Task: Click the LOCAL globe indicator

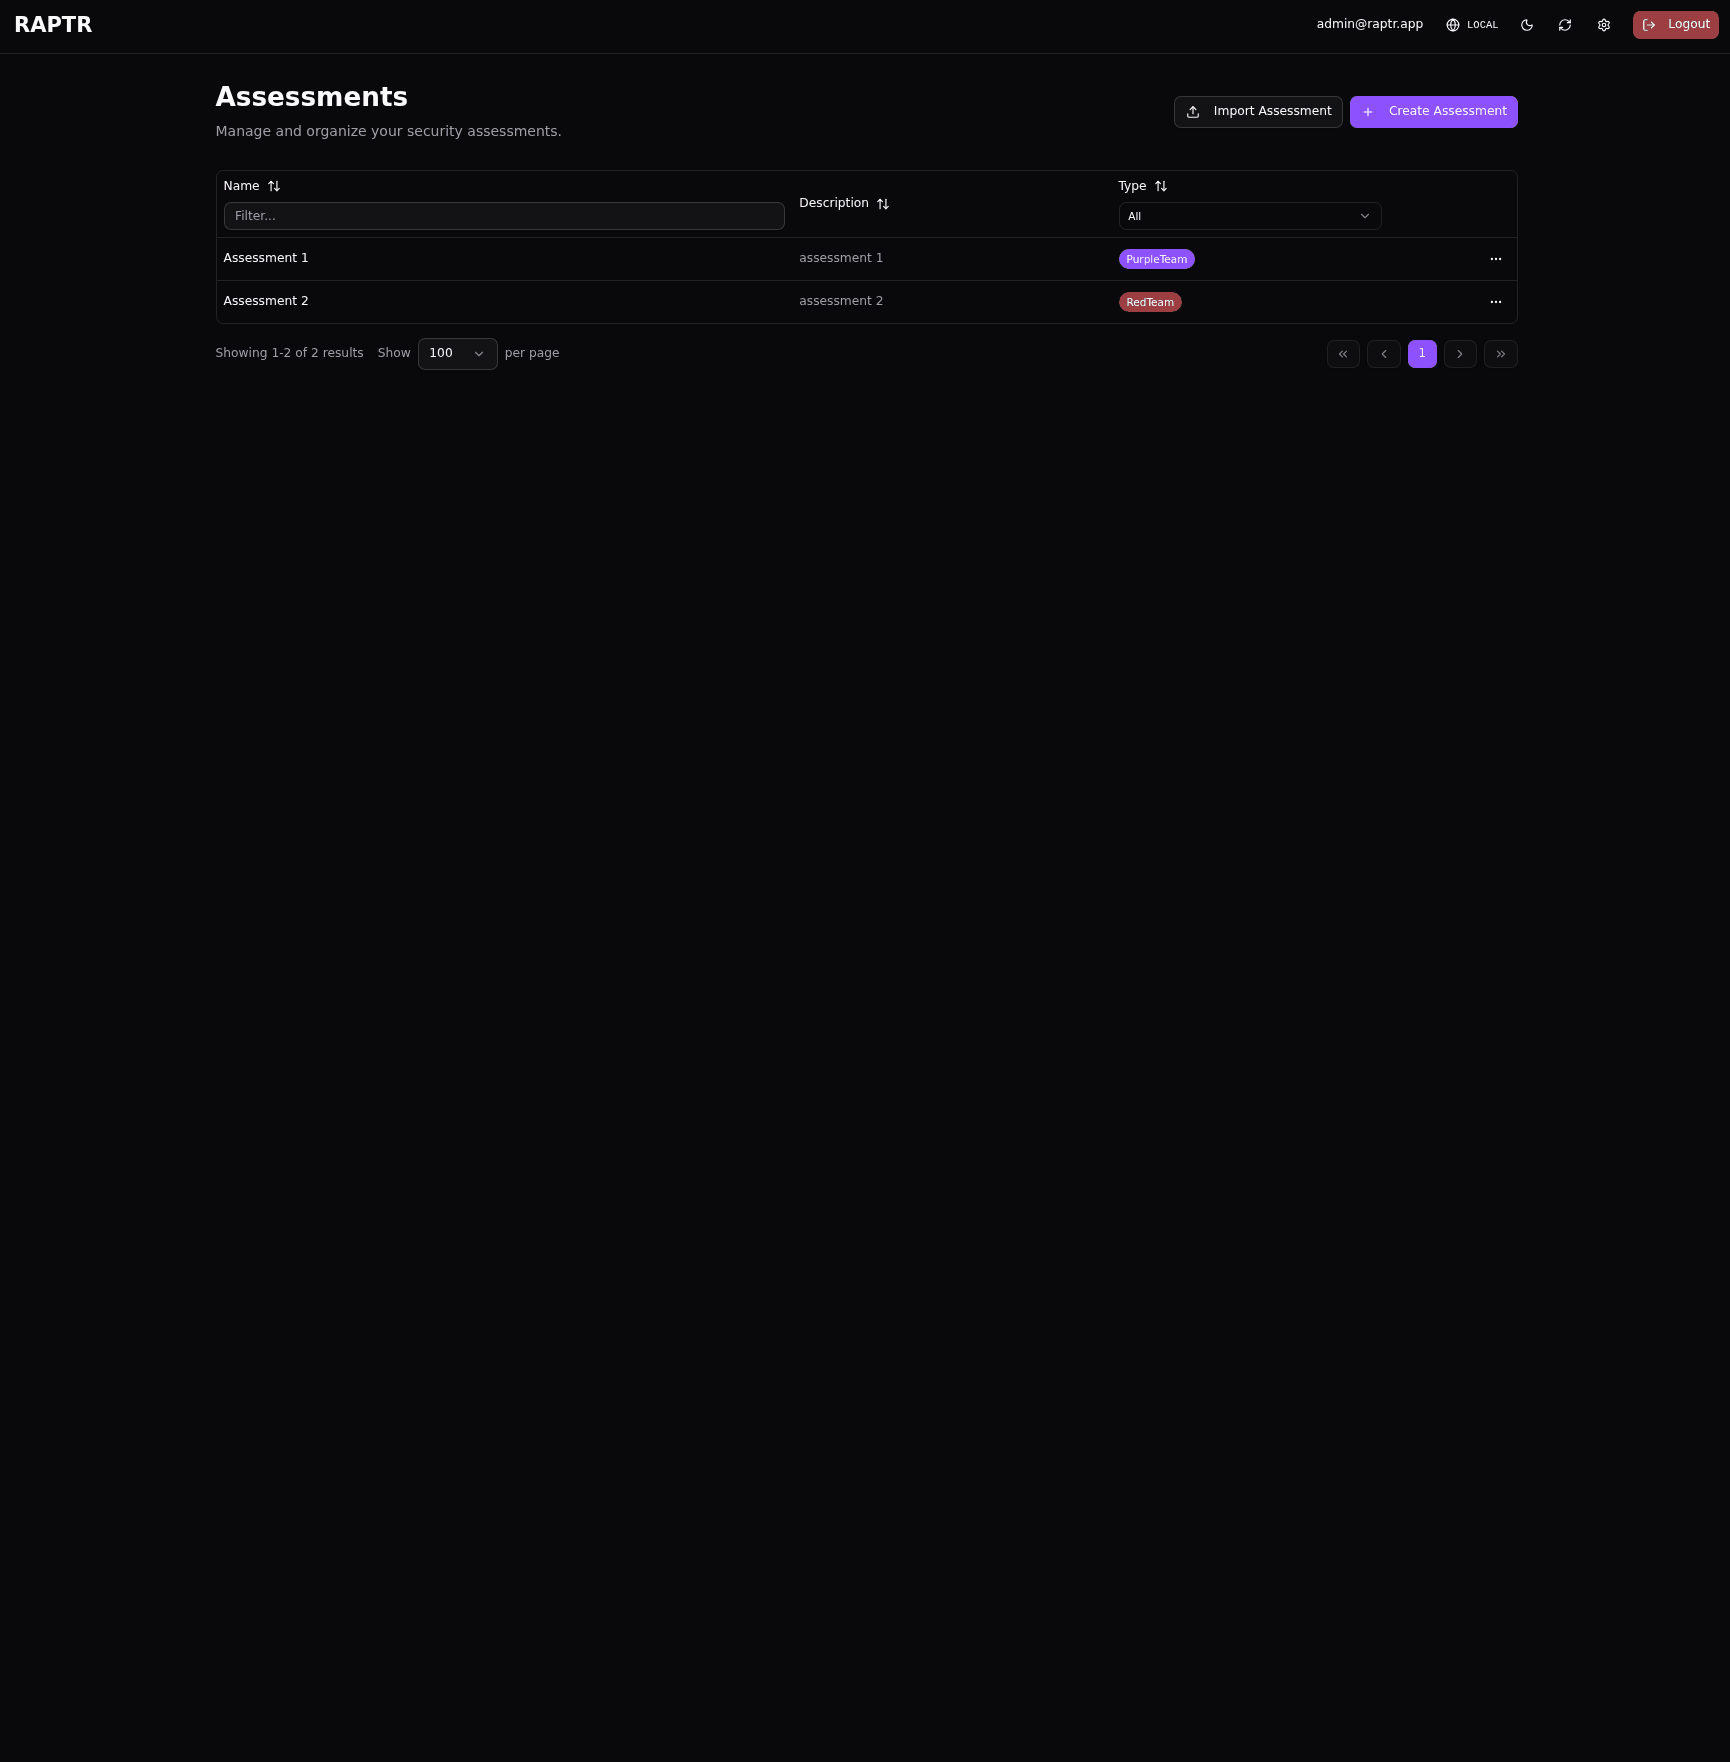Action: (1472, 25)
